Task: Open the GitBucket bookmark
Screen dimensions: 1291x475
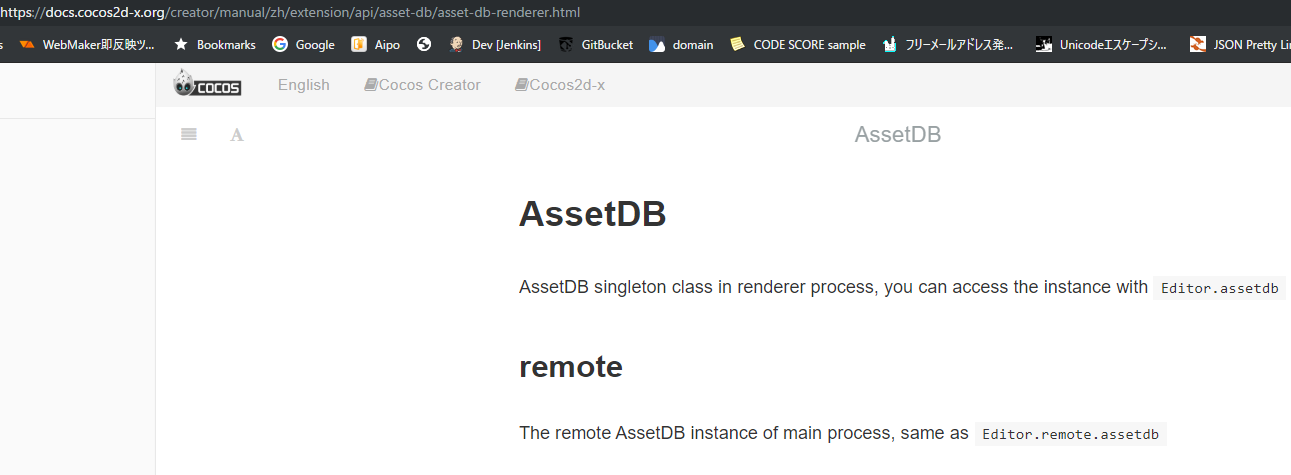Action: (x=596, y=44)
